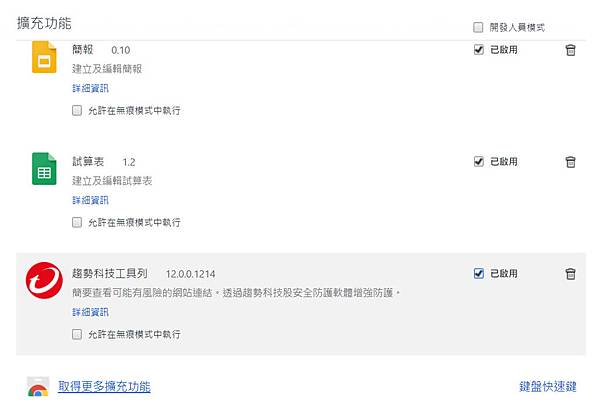View 詳細資訊 for the 試算表 extension
This screenshot has height=408, width=600.
tap(90, 200)
